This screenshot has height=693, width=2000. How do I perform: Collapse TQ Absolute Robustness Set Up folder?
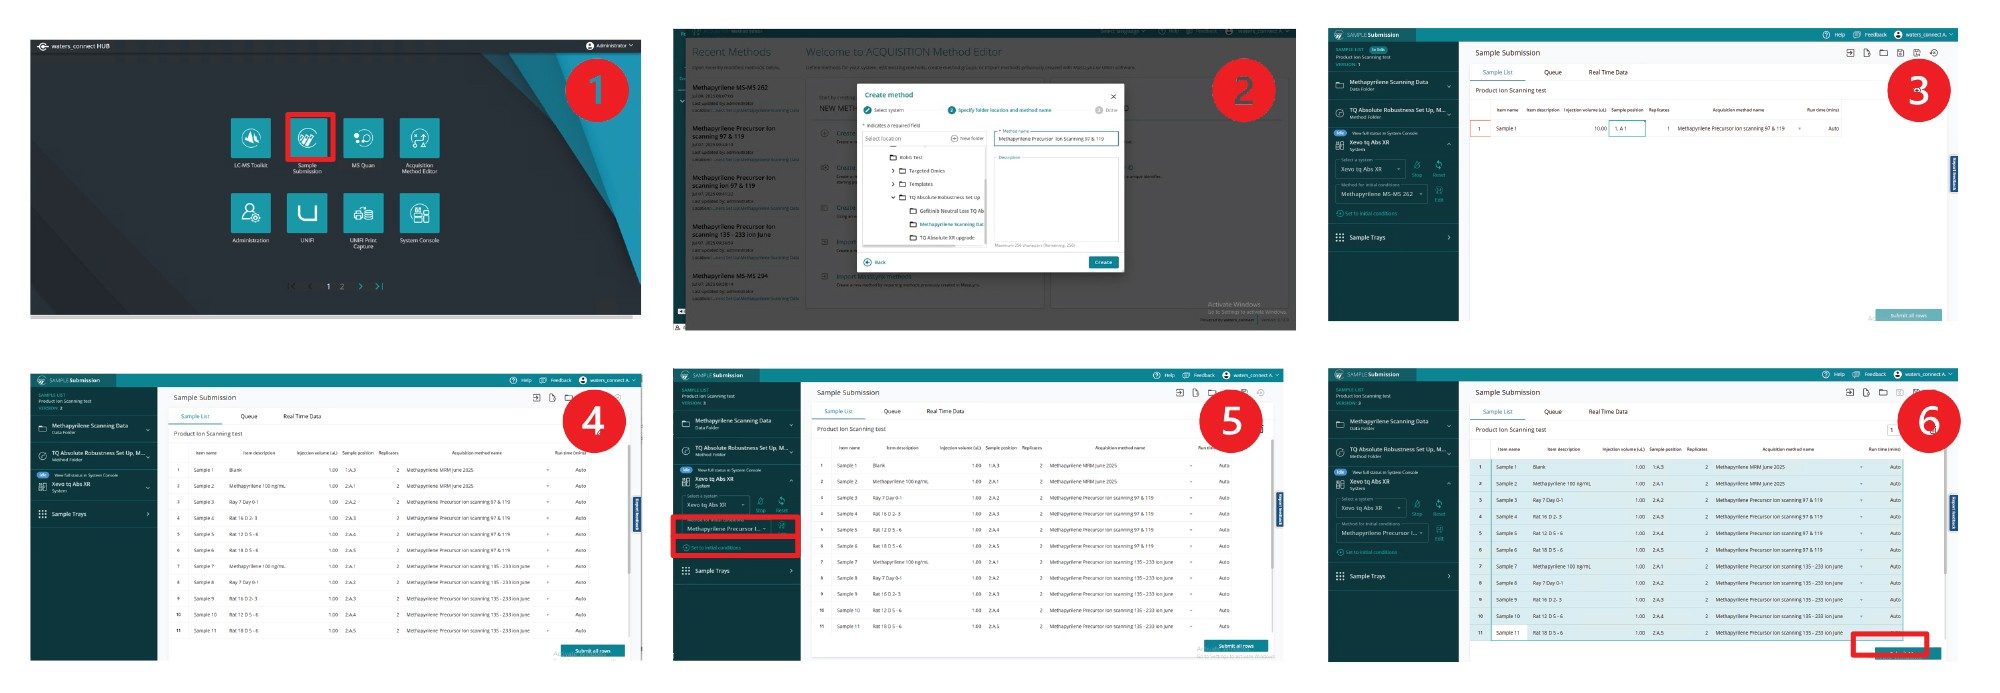(893, 197)
